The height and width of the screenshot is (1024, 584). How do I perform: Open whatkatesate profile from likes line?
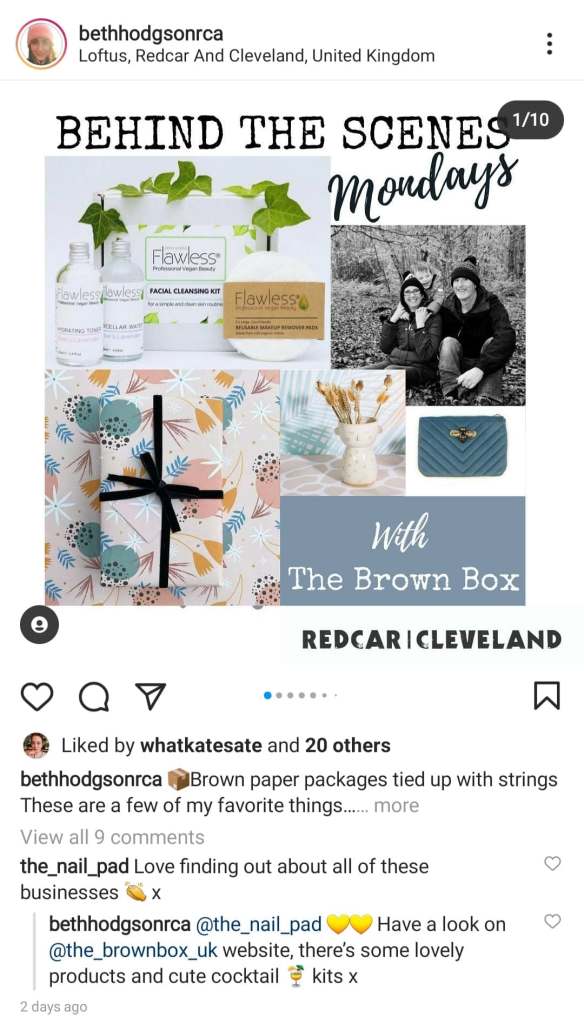tap(201, 745)
